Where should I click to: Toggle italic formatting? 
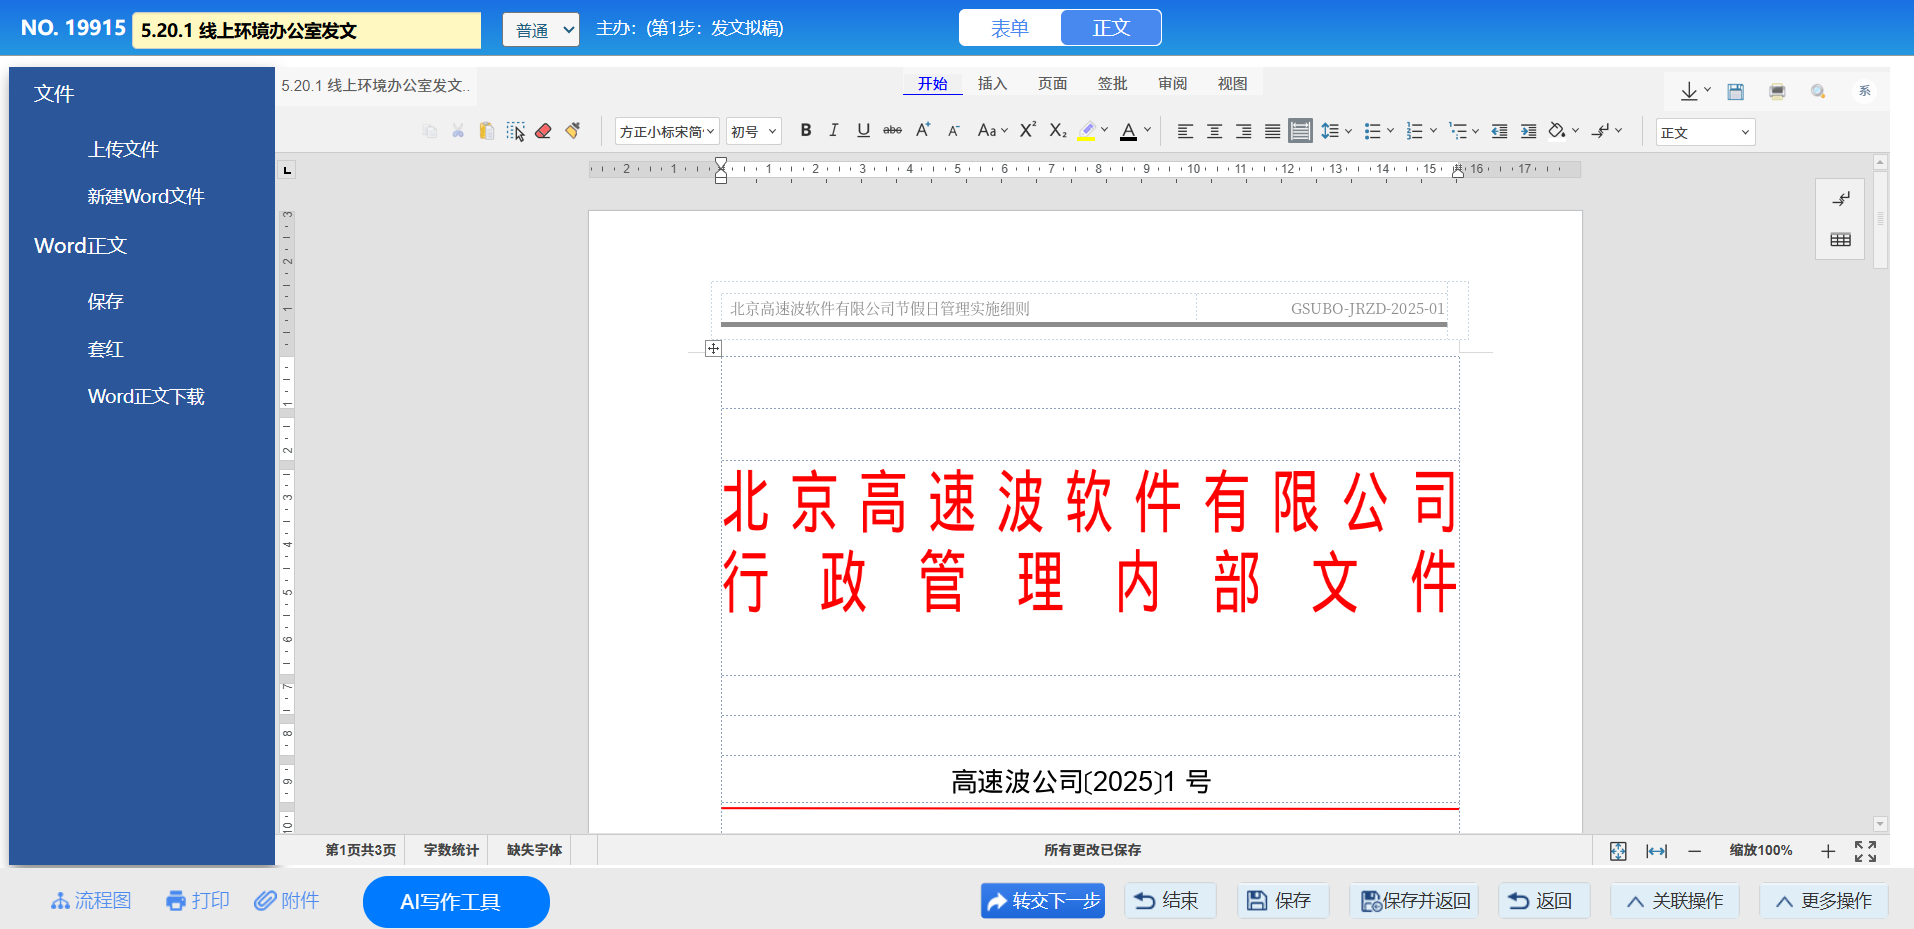click(x=834, y=131)
